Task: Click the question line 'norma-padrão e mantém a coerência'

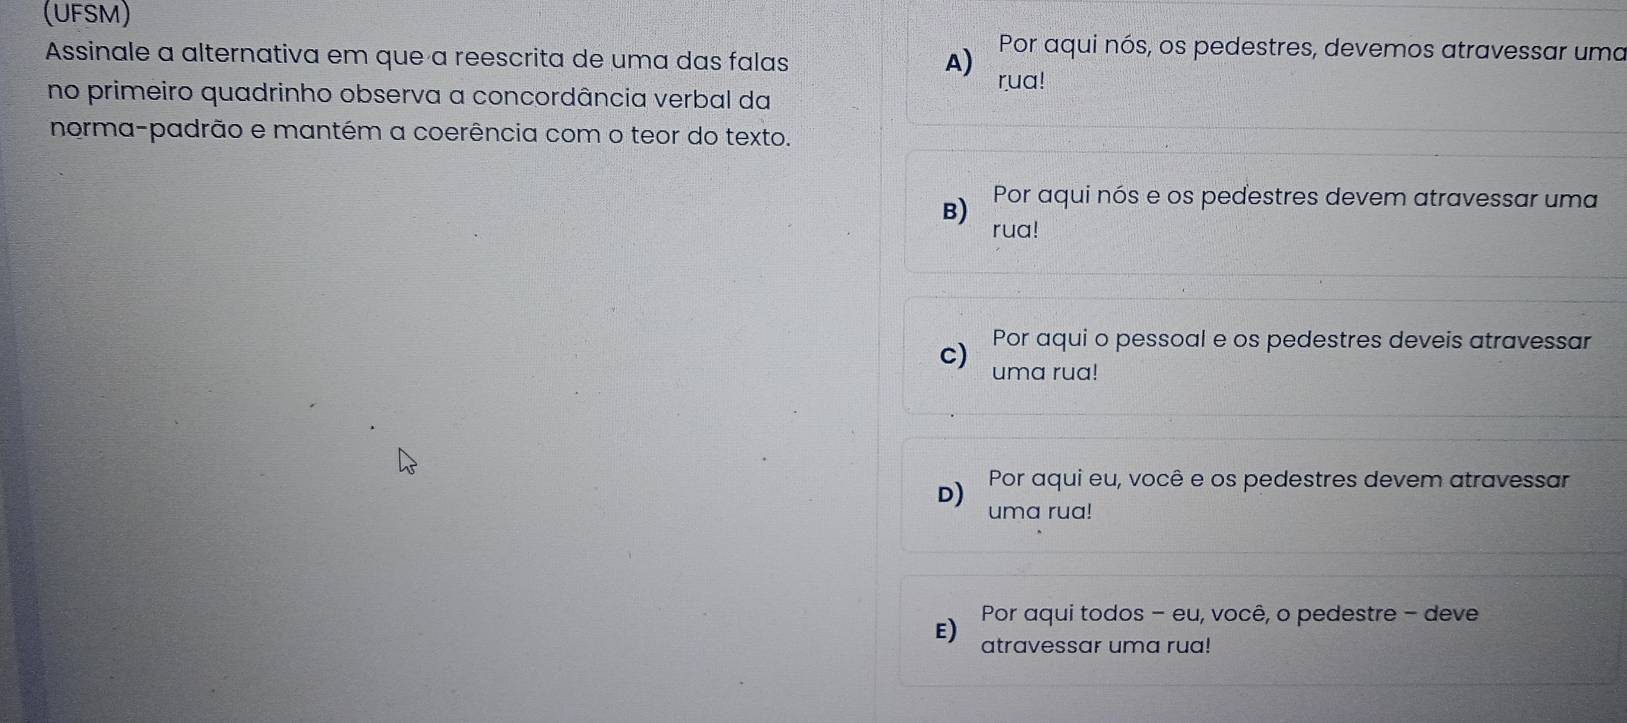Action: [x=420, y=135]
